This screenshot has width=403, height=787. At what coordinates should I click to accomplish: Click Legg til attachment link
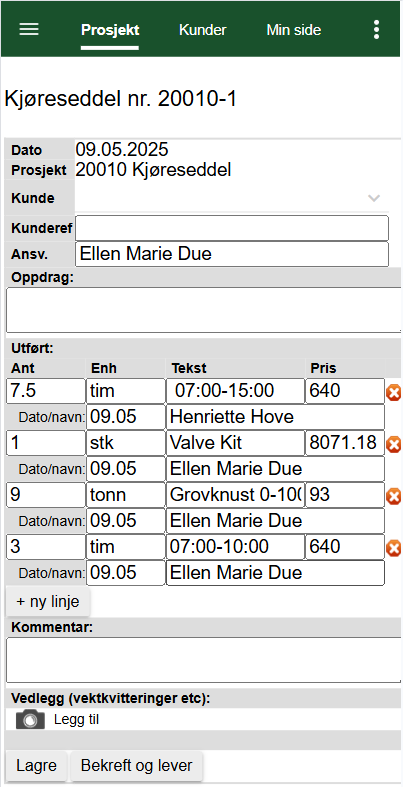[76, 720]
